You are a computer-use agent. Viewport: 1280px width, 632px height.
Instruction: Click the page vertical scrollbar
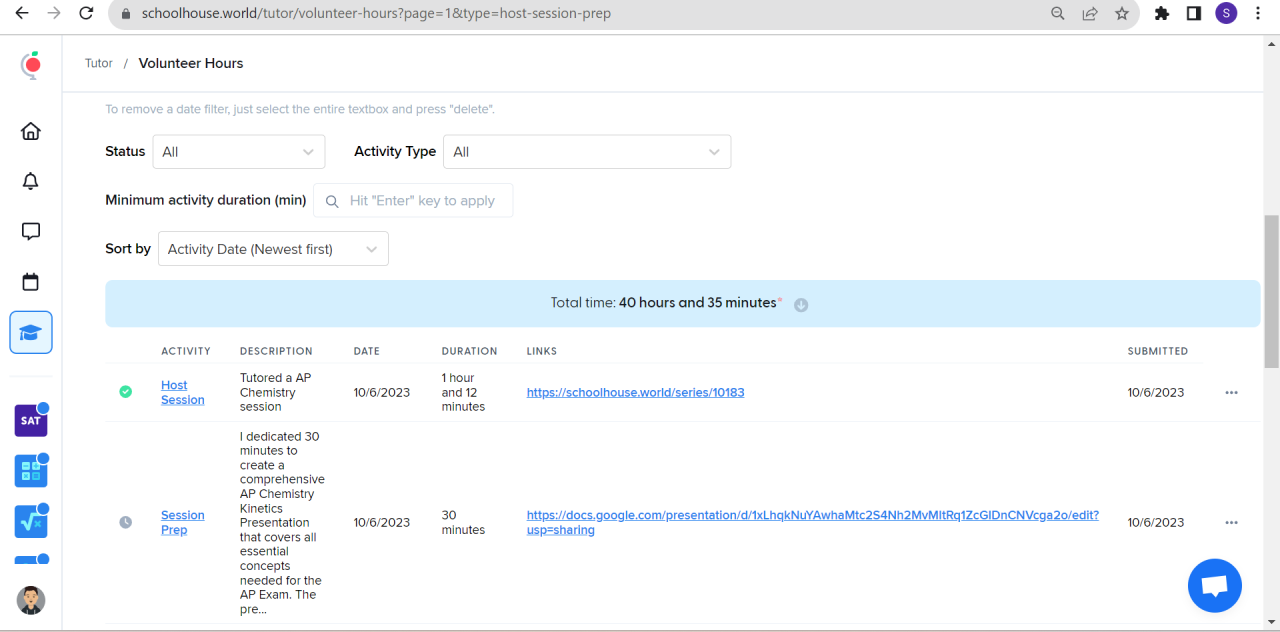(x=1272, y=291)
